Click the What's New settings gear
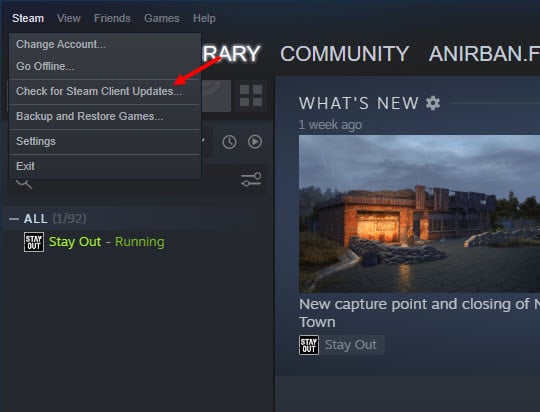 [433, 103]
